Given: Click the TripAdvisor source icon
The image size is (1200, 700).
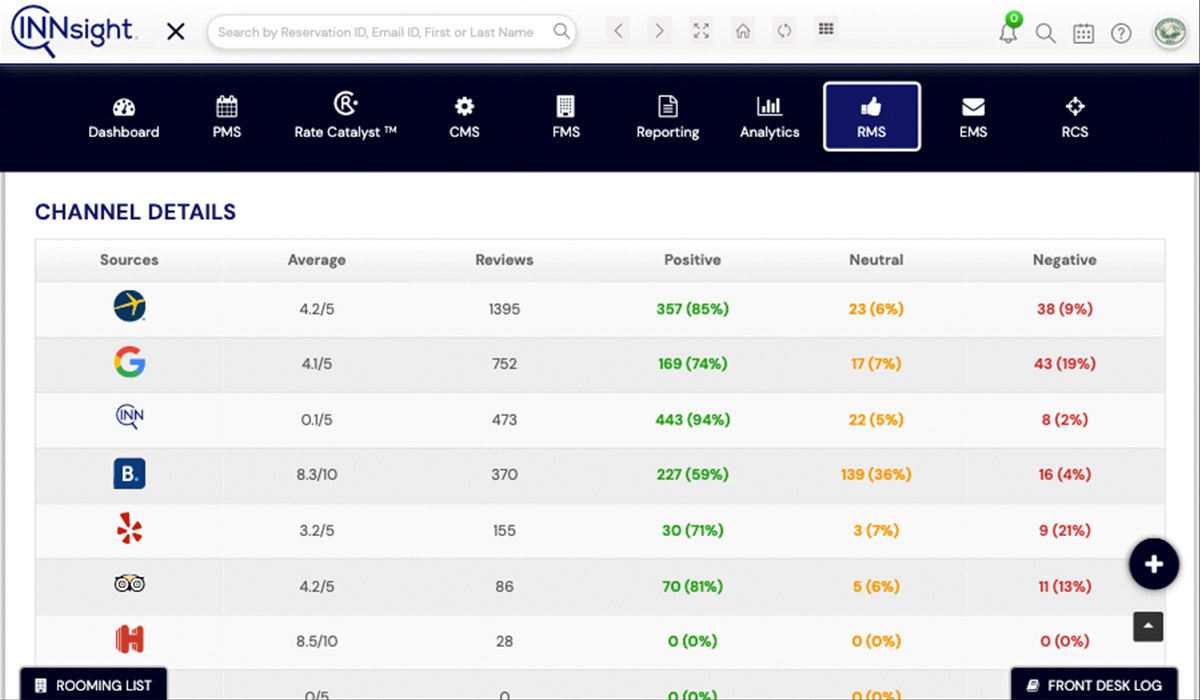Looking at the screenshot, I should tap(130, 584).
